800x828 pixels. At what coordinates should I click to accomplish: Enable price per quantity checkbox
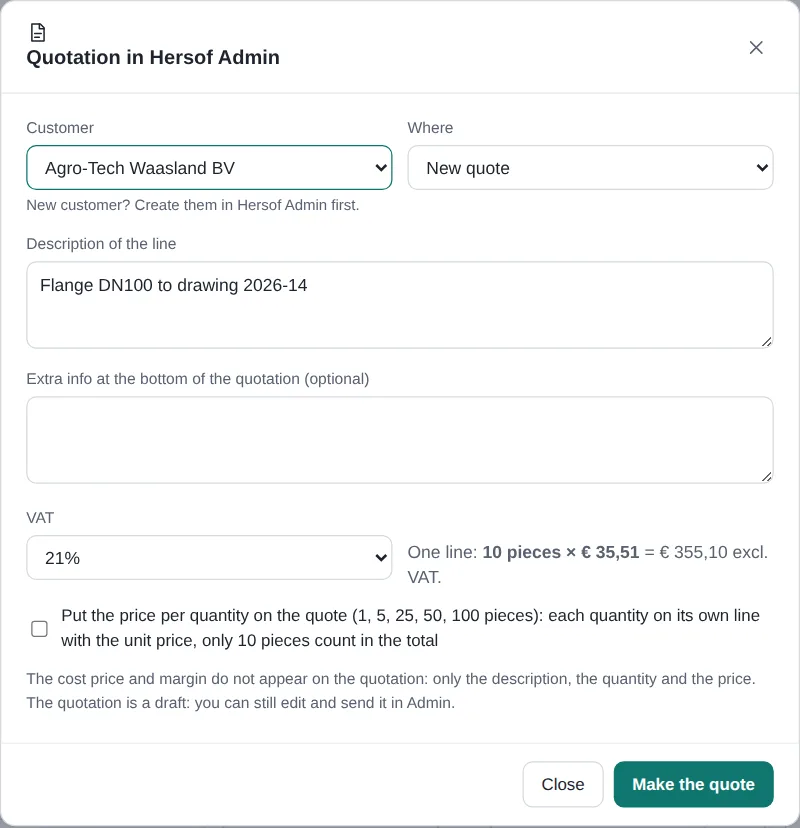coord(39,628)
